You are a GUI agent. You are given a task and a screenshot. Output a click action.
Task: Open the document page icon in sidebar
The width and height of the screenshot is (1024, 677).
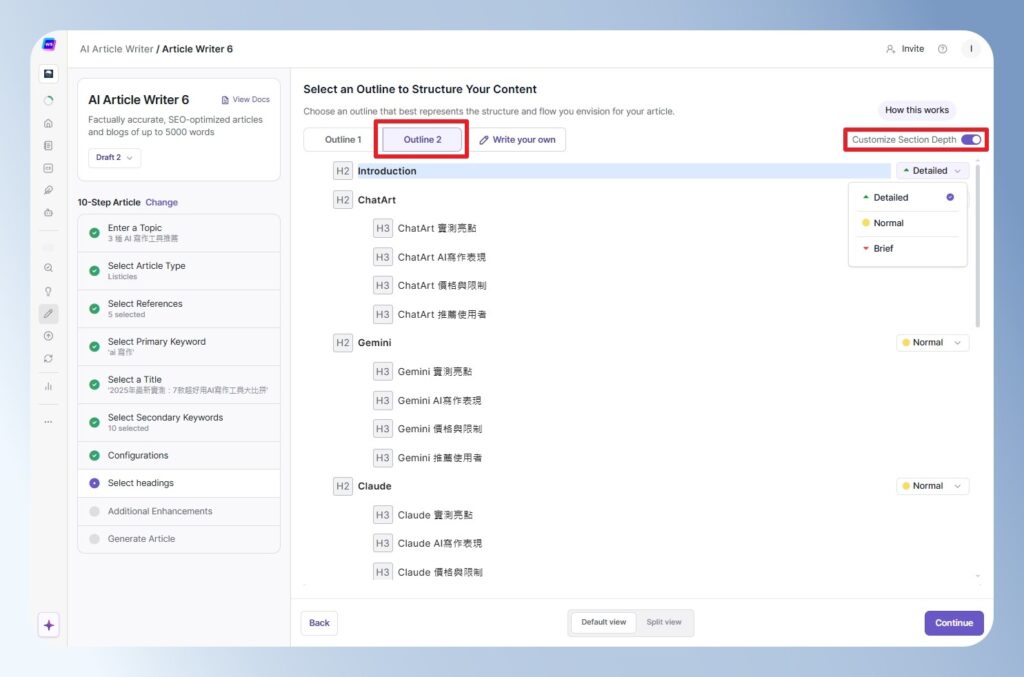coord(48,146)
